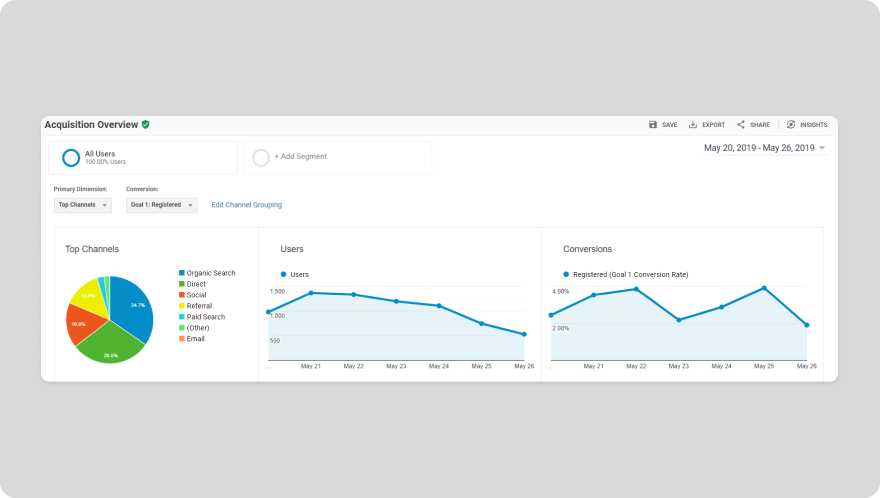
Task: Click the May 22 conversions data point
Action: coord(636,289)
